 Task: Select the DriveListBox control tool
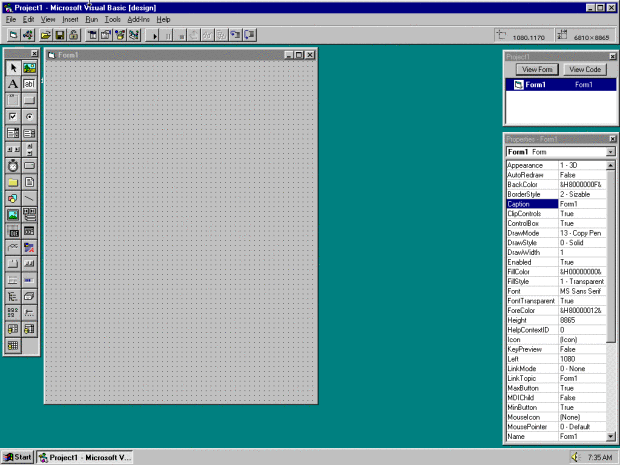tap(29, 165)
